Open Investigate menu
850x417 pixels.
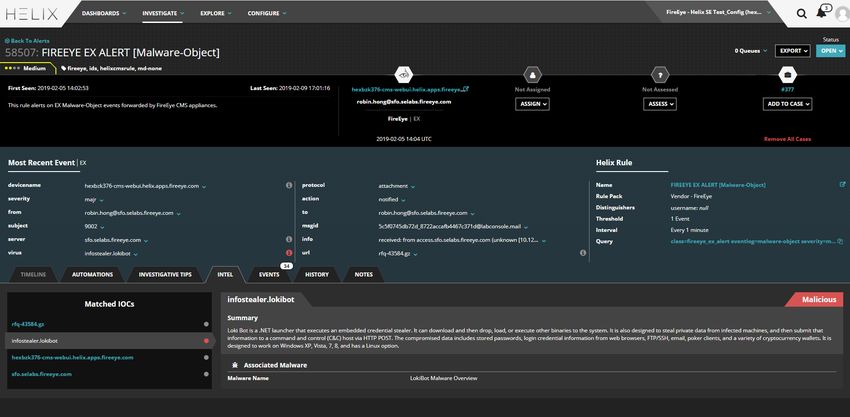(163, 13)
